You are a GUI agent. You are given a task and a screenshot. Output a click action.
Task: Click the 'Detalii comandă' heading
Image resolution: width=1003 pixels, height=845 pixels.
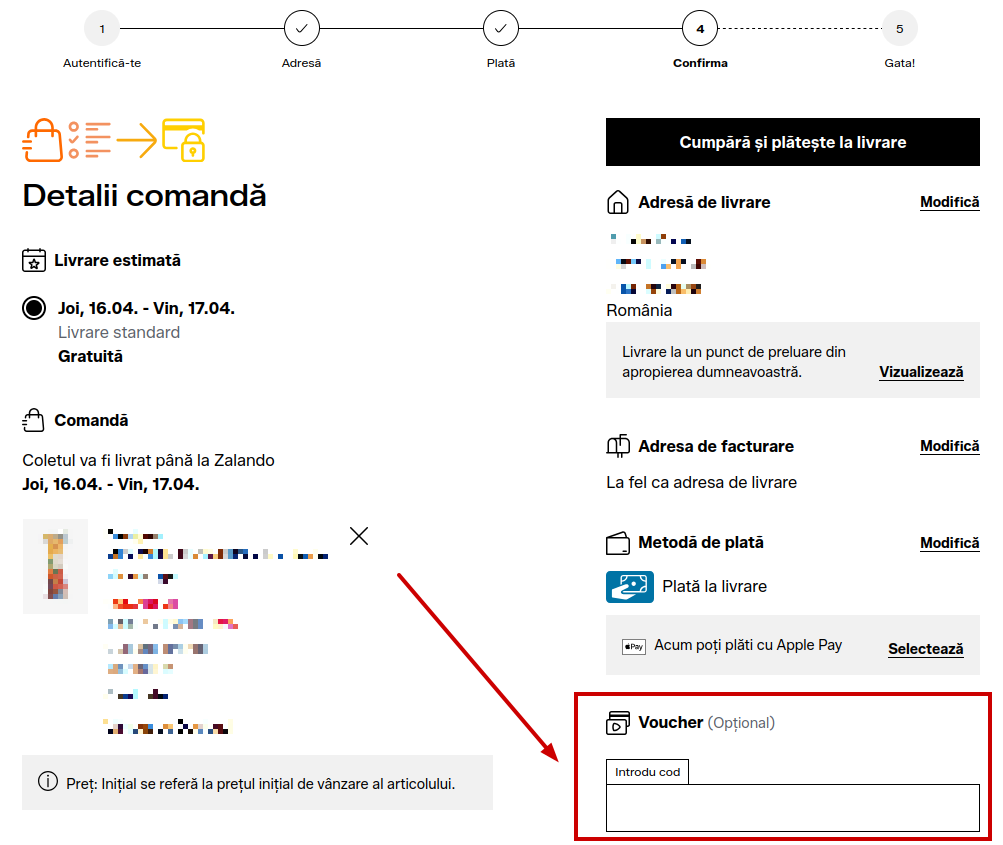click(144, 195)
